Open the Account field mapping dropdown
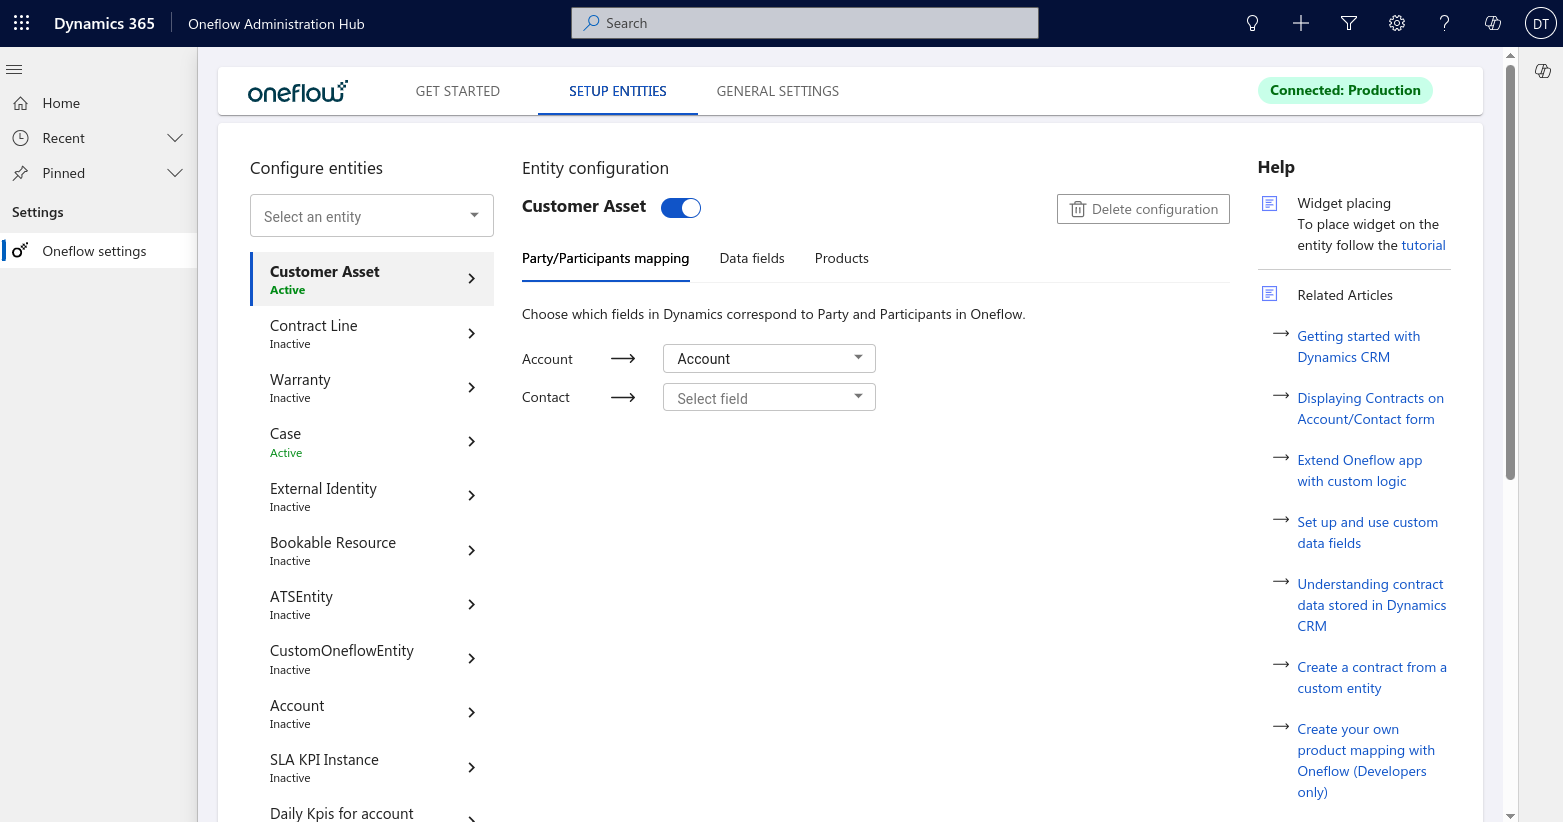The height and width of the screenshot is (822, 1563). pos(769,358)
